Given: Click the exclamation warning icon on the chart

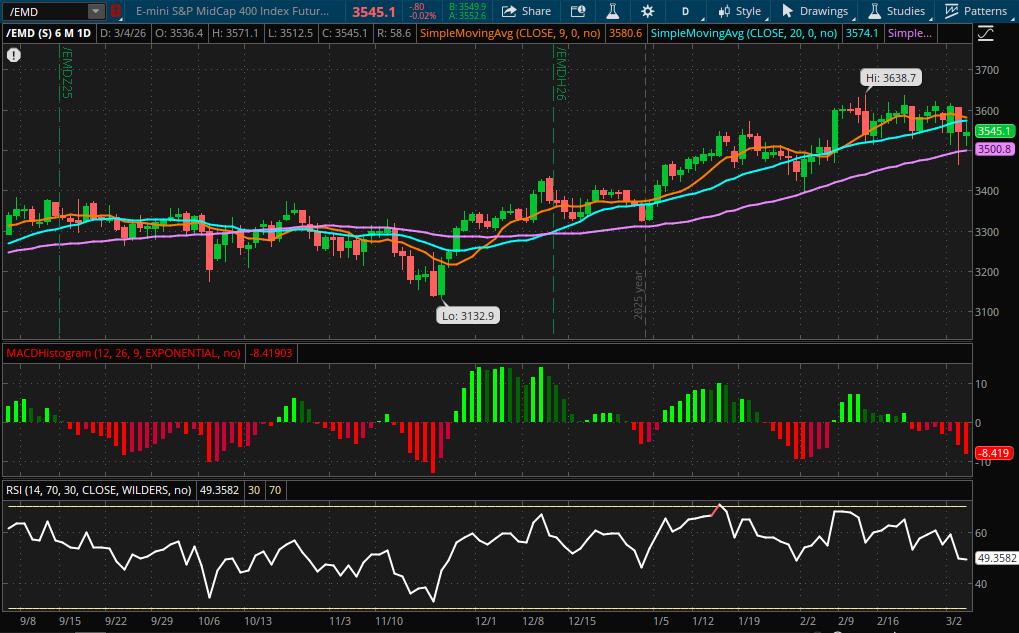Looking at the screenshot, I should point(13,55).
